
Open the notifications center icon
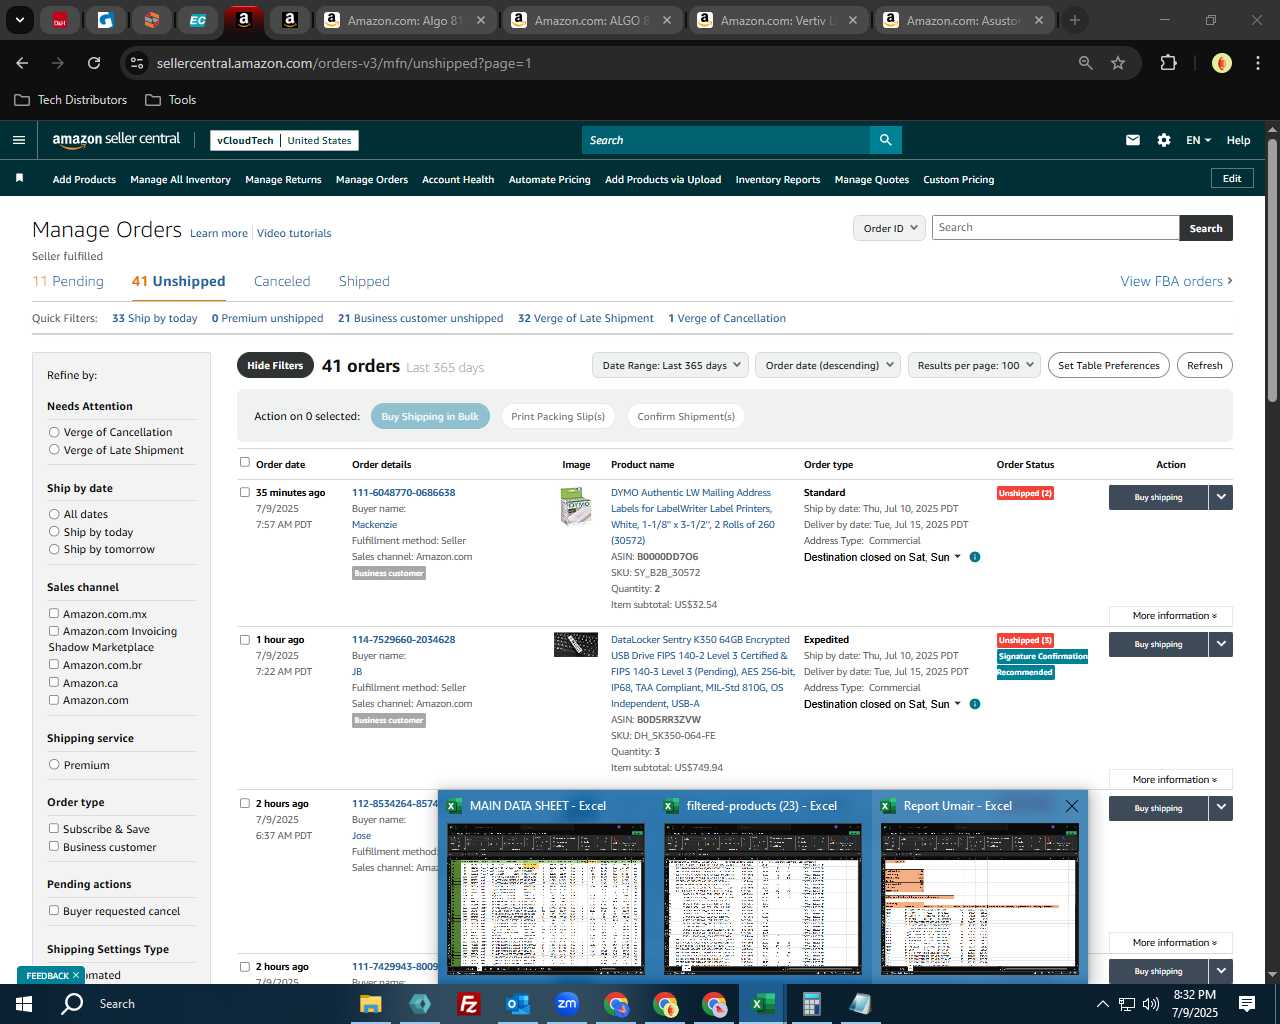pyautogui.click(x=1247, y=1004)
